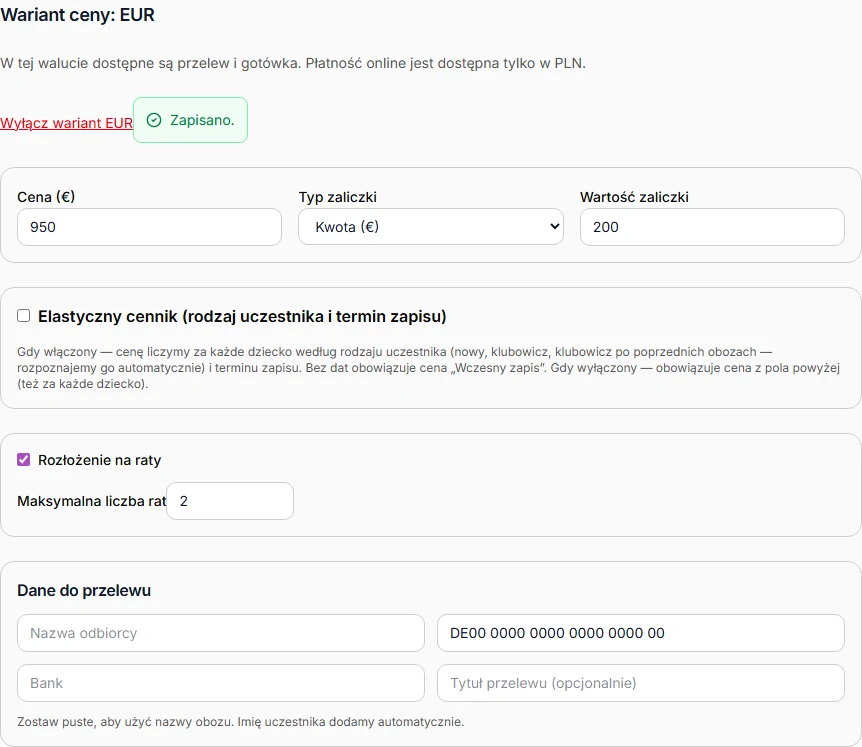Focus the Cena (€) price field
The width and height of the screenshot is (862, 747).
point(150,227)
